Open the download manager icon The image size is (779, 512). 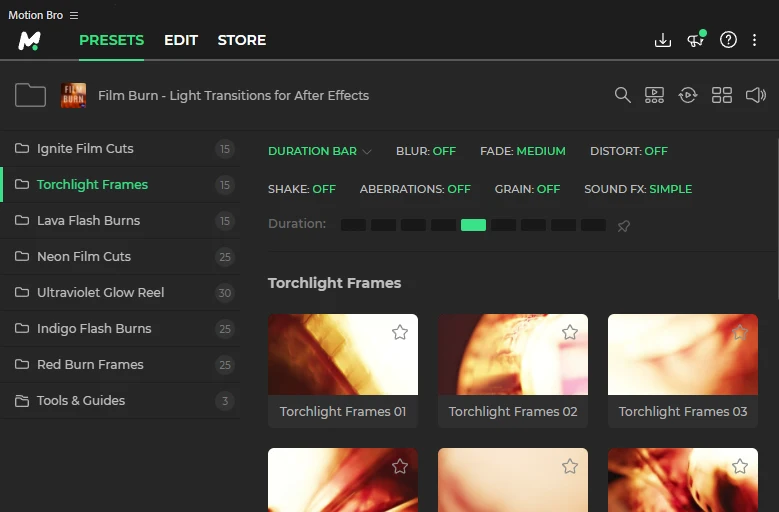coord(663,40)
